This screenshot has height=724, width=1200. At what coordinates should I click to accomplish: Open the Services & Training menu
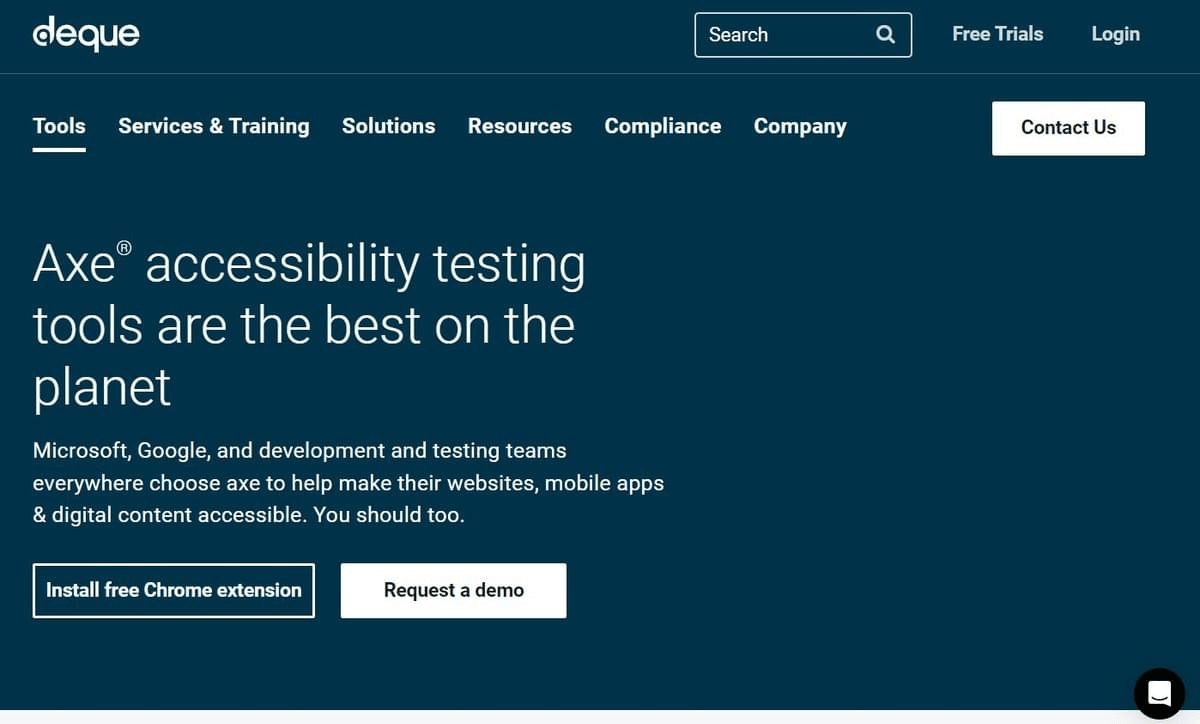pos(214,126)
